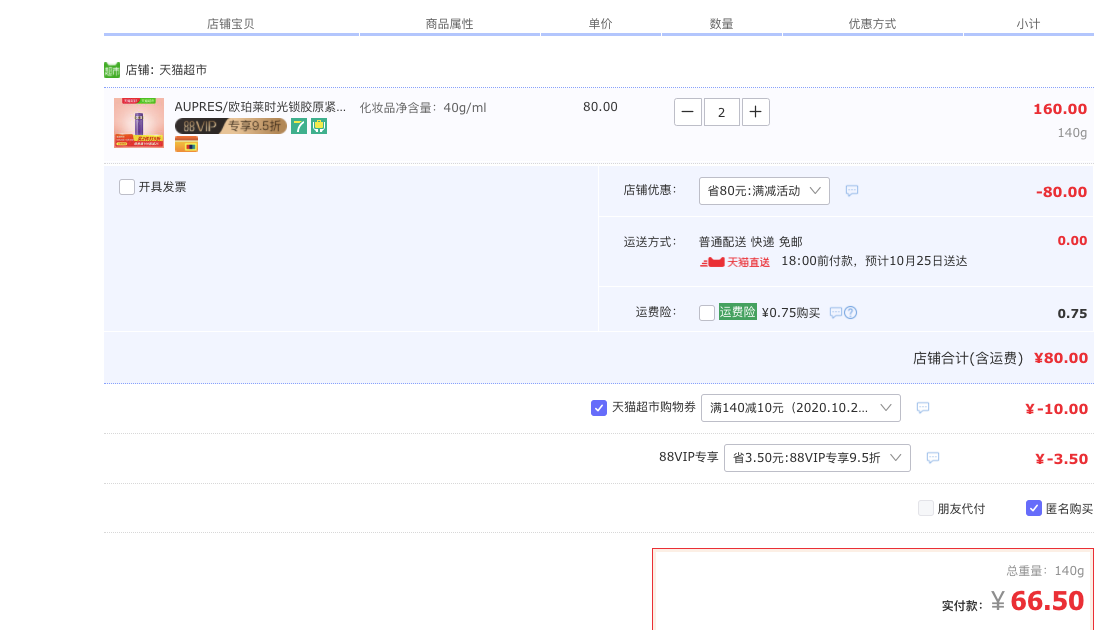Tick the 开具发票 invoice checkbox
The height and width of the screenshot is (630, 1101).
[126, 187]
